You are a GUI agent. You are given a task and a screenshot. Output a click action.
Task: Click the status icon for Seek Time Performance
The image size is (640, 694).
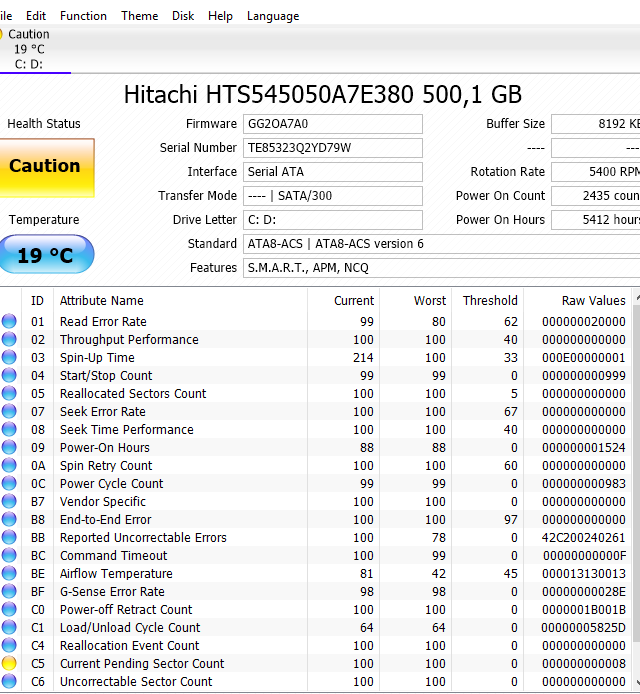pos(9,429)
